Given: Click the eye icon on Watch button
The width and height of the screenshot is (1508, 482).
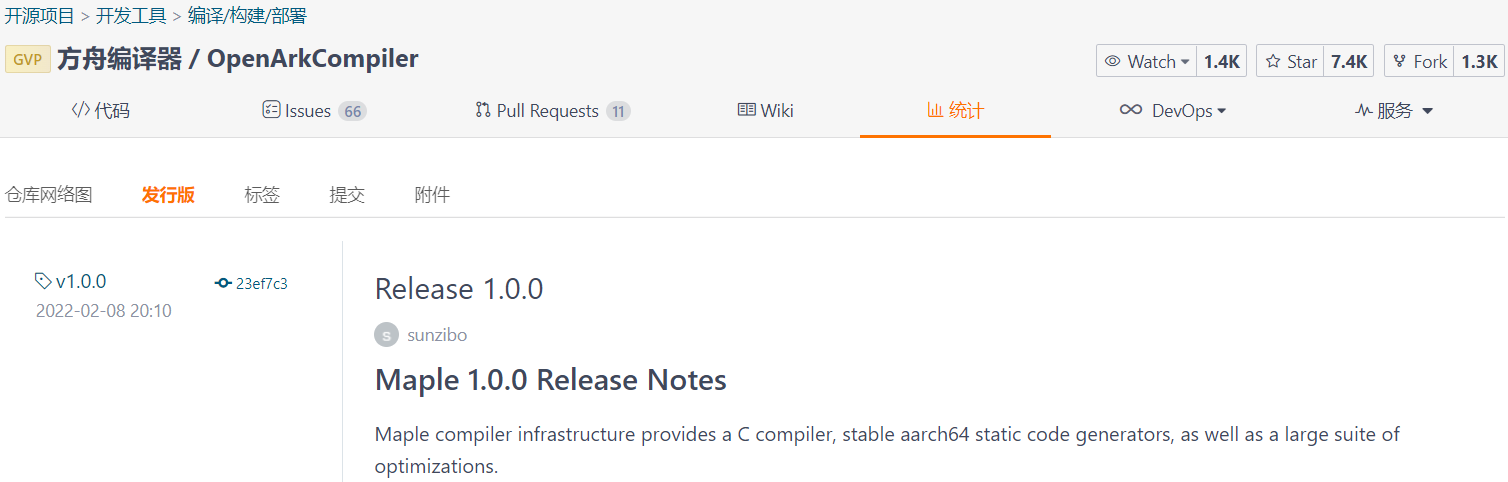Looking at the screenshot, I should [x=1112, y=62].
